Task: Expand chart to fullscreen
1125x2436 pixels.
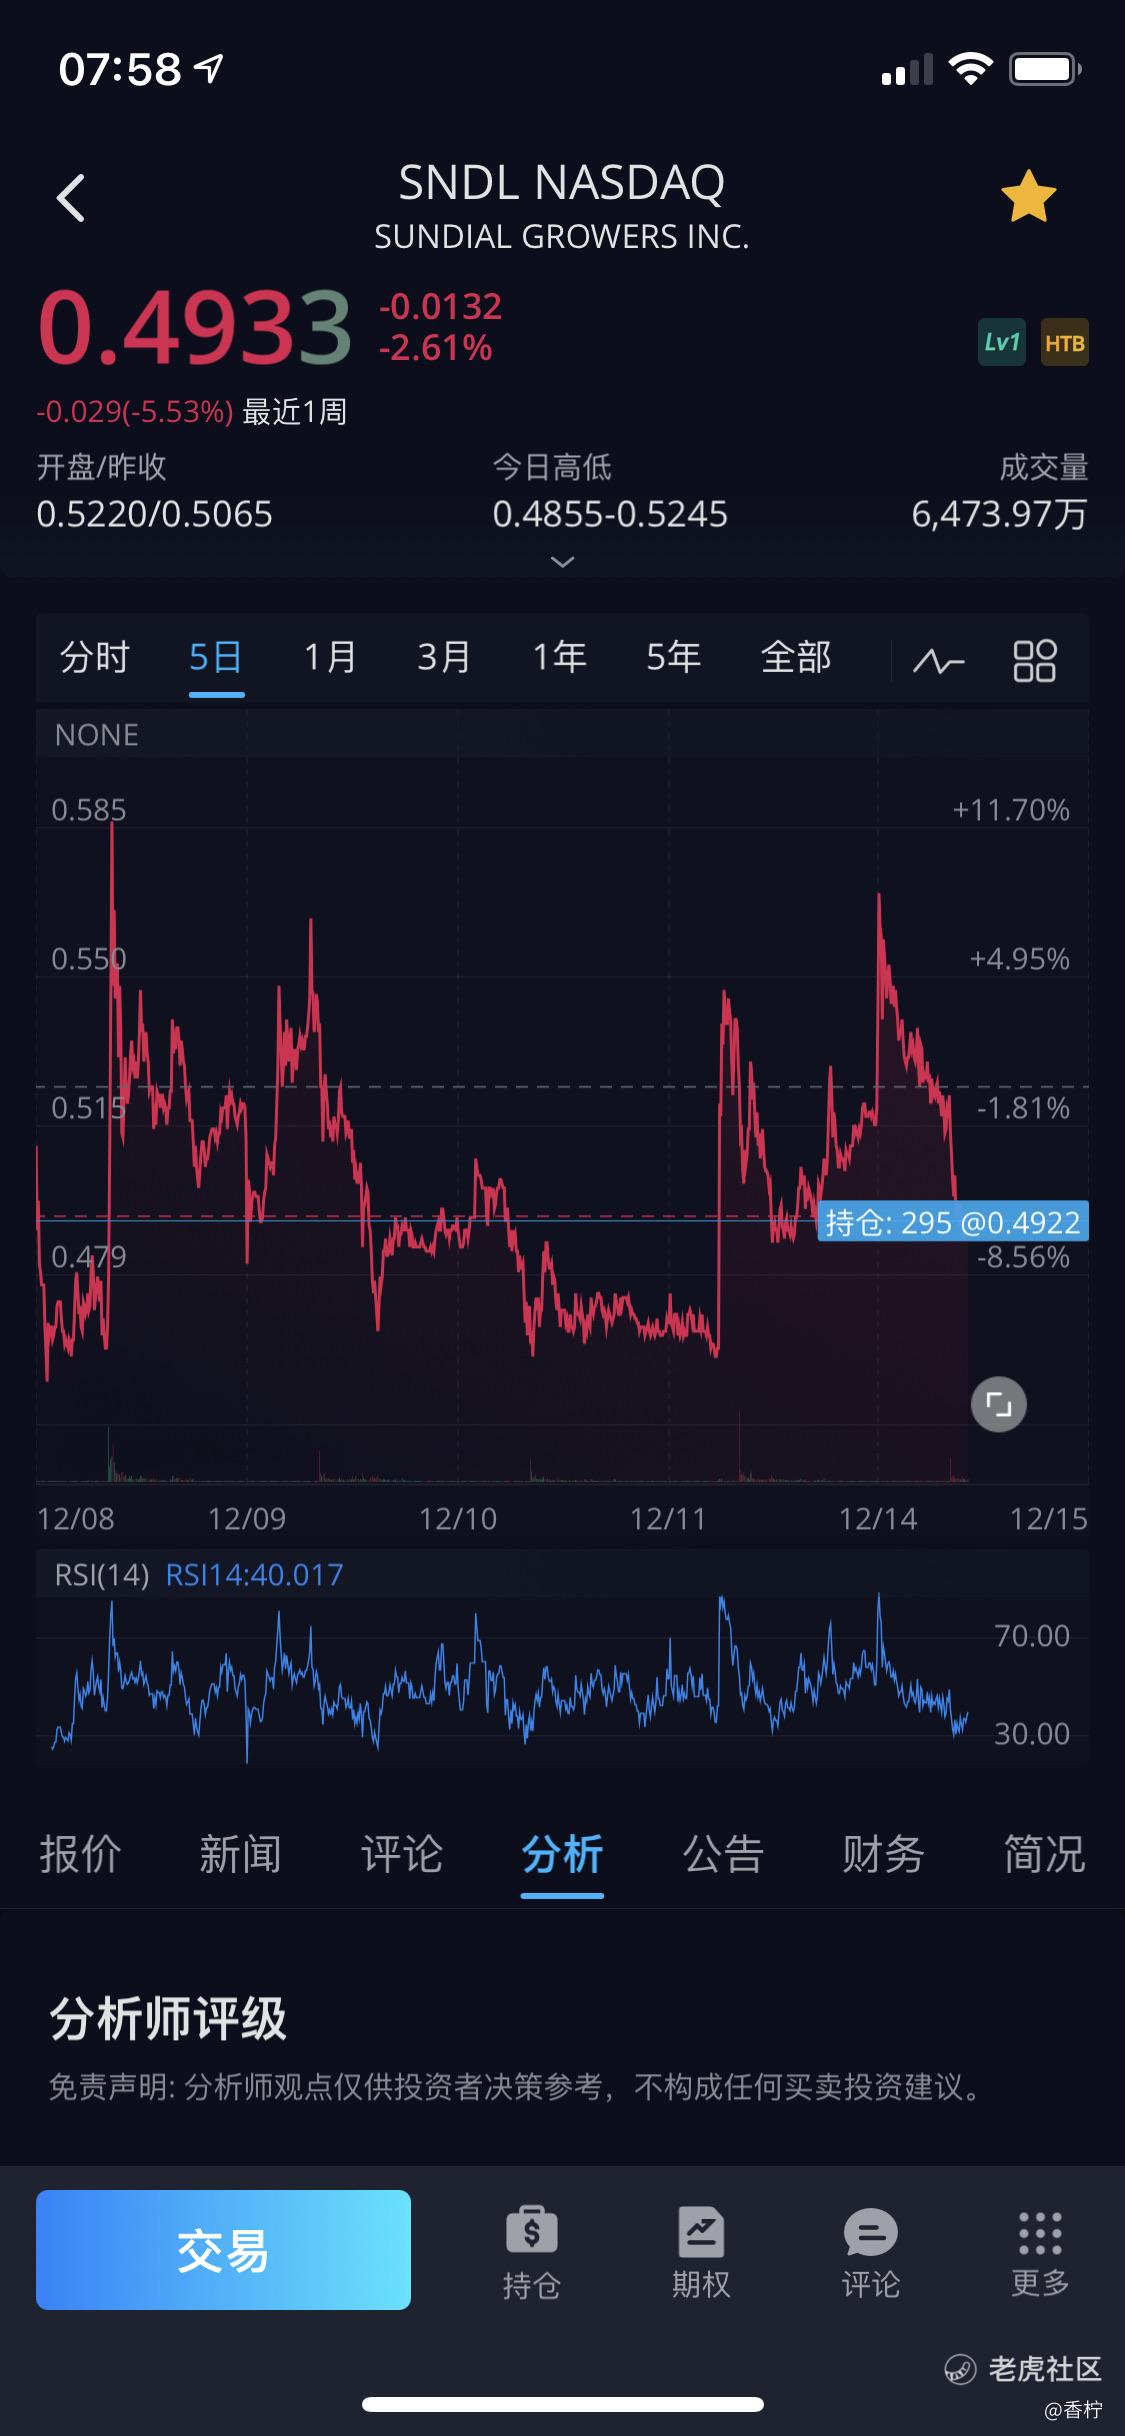Action: pos(999,1404)
